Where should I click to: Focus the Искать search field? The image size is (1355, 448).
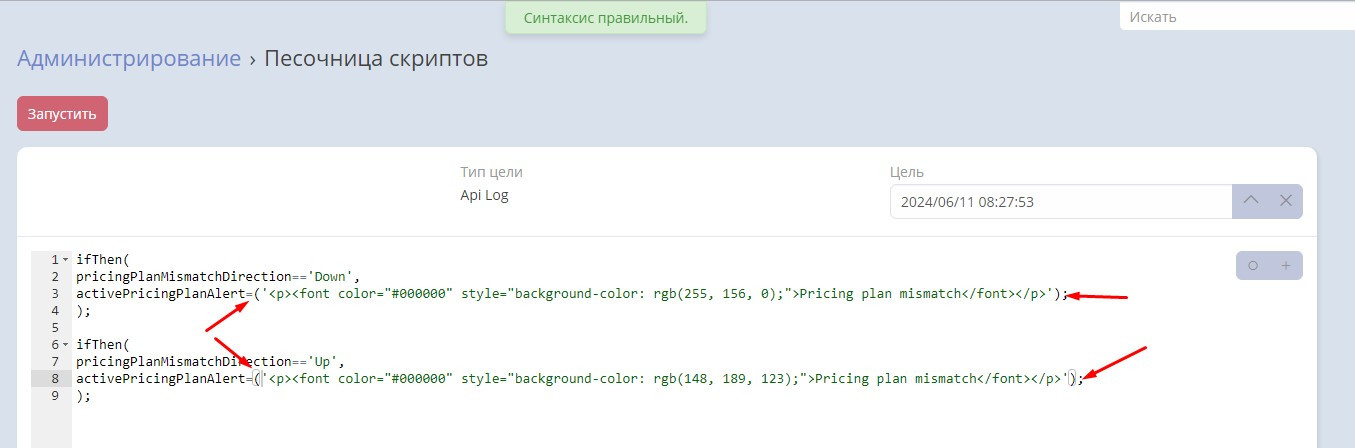click(x=1235, y=17)
